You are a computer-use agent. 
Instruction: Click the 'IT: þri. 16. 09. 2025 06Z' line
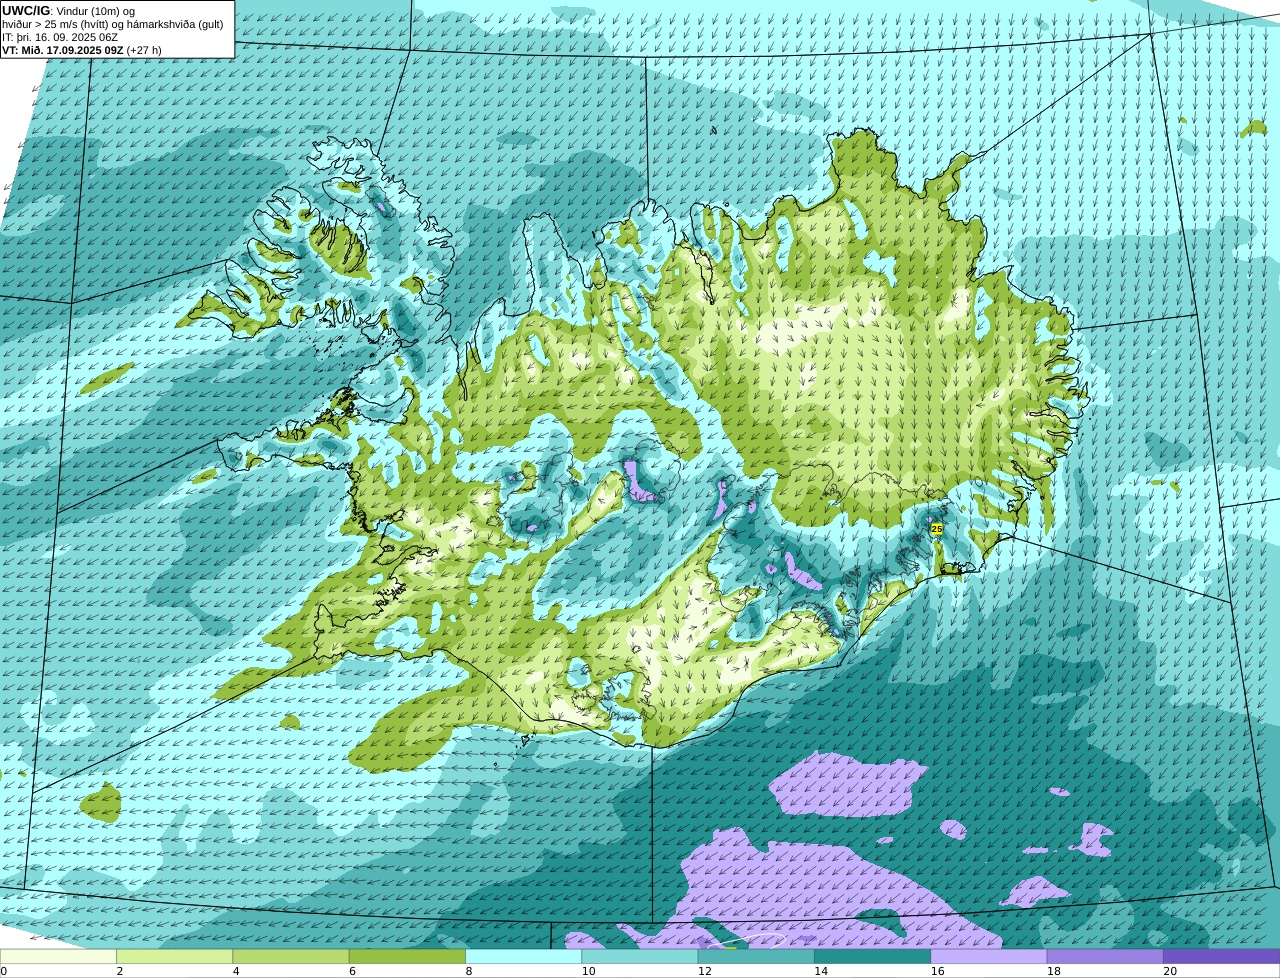pyautogui.click(x=60, y=37)
